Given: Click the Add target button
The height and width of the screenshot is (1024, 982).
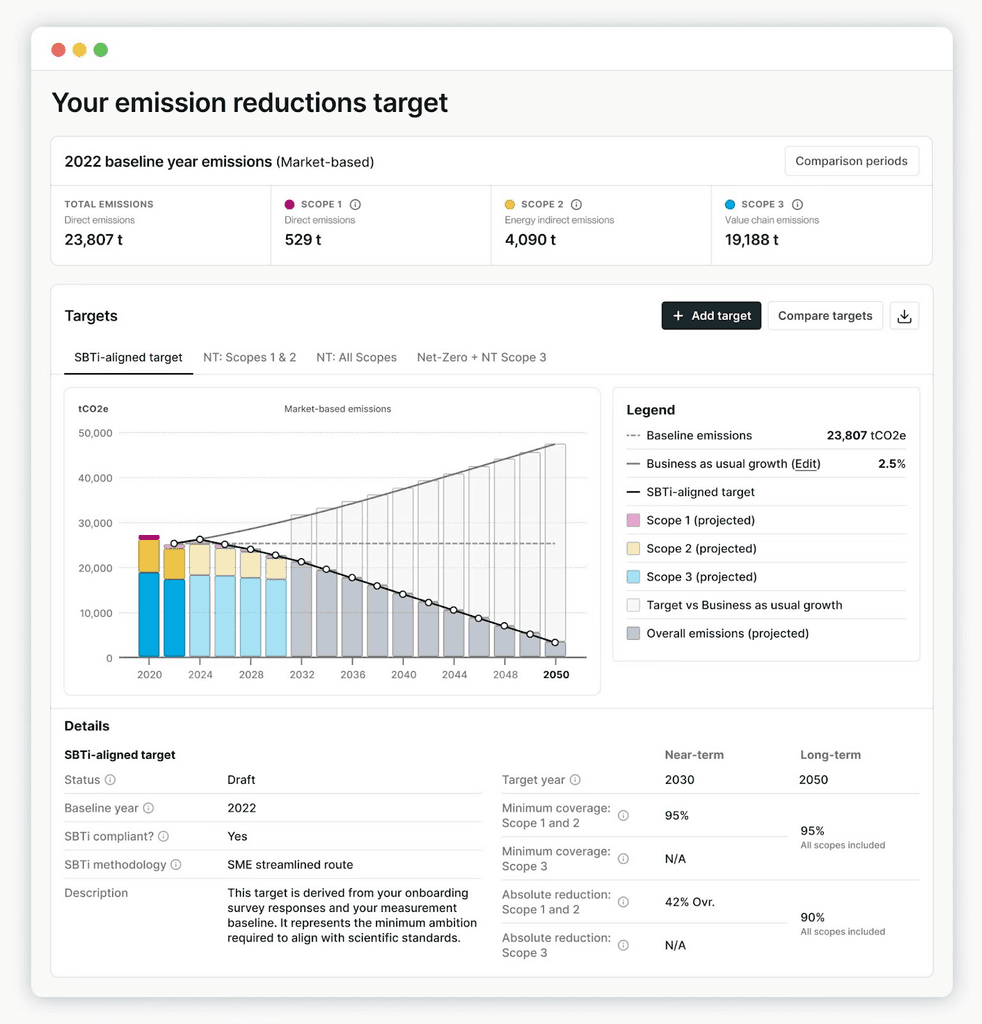Looking at the screenshot, I should tap(711, 315).
